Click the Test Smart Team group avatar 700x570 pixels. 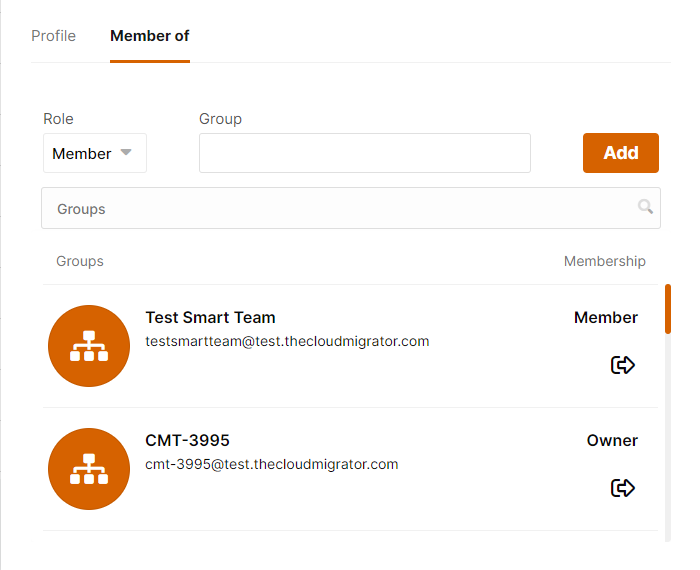click(89, 346)
